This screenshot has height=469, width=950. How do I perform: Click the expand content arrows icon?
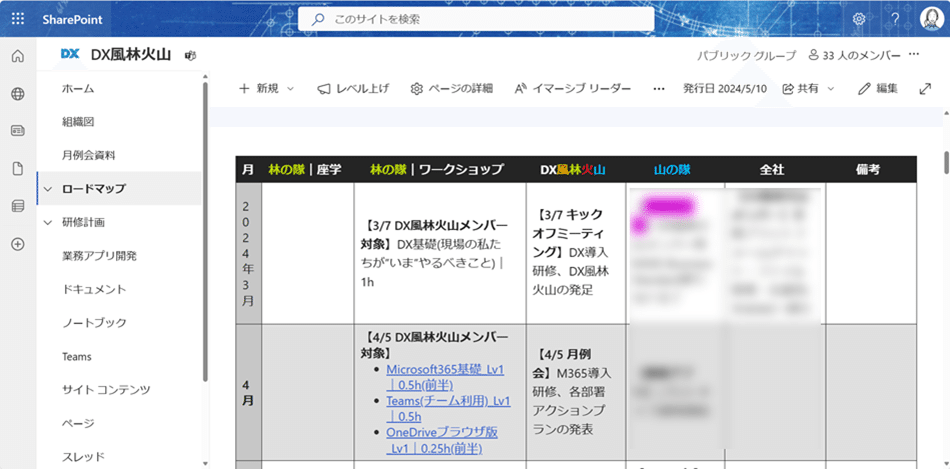pos(925,88)
